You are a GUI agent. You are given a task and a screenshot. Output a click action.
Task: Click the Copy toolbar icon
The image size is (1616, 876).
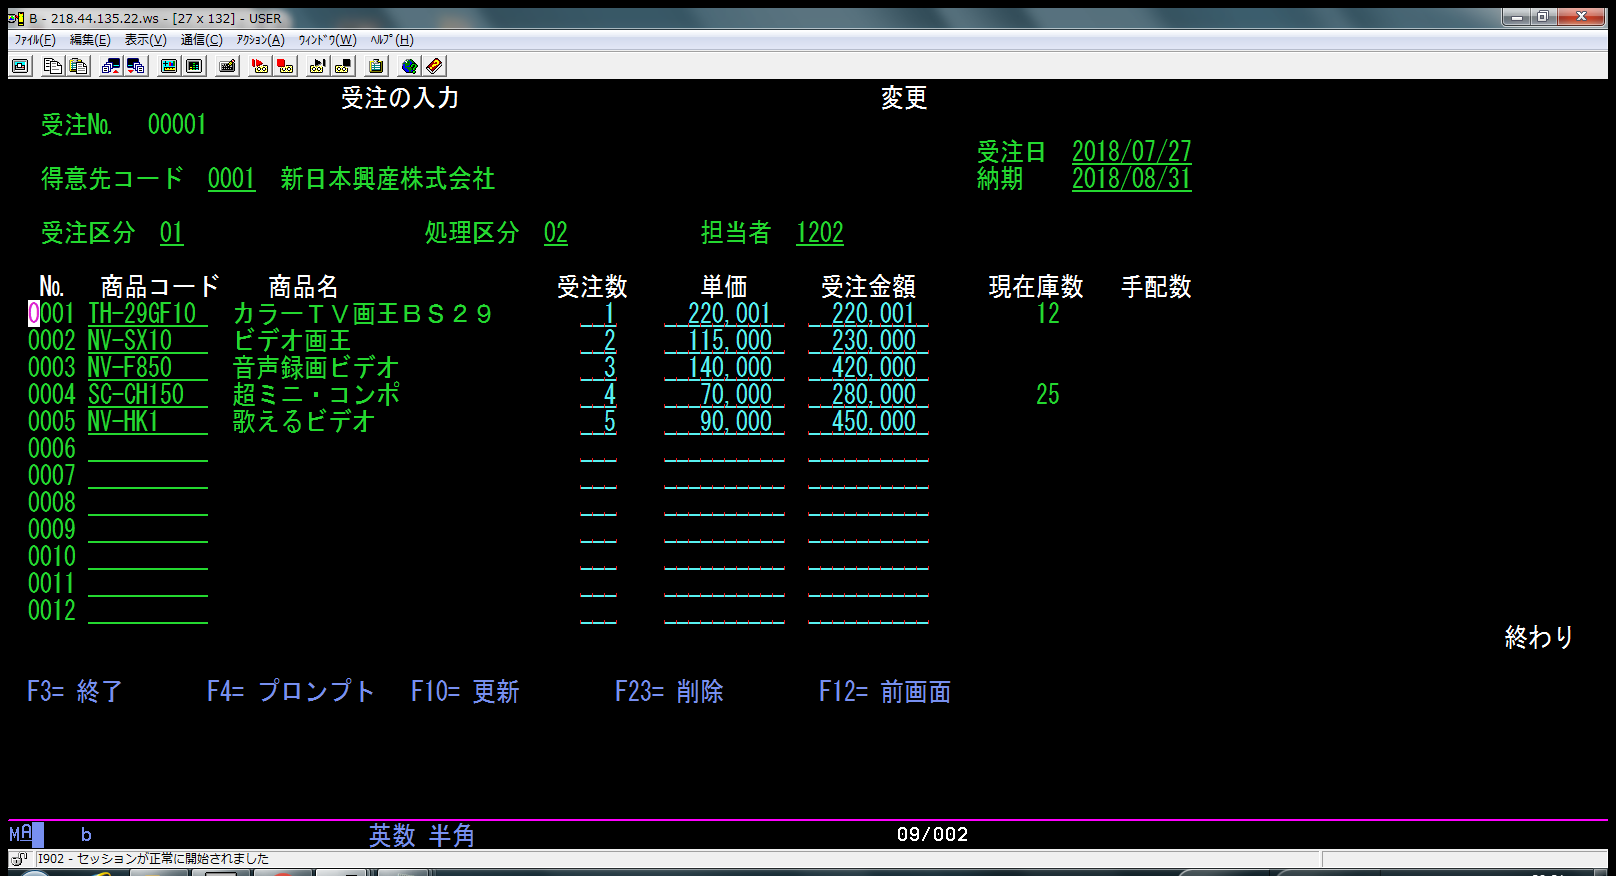53,66
